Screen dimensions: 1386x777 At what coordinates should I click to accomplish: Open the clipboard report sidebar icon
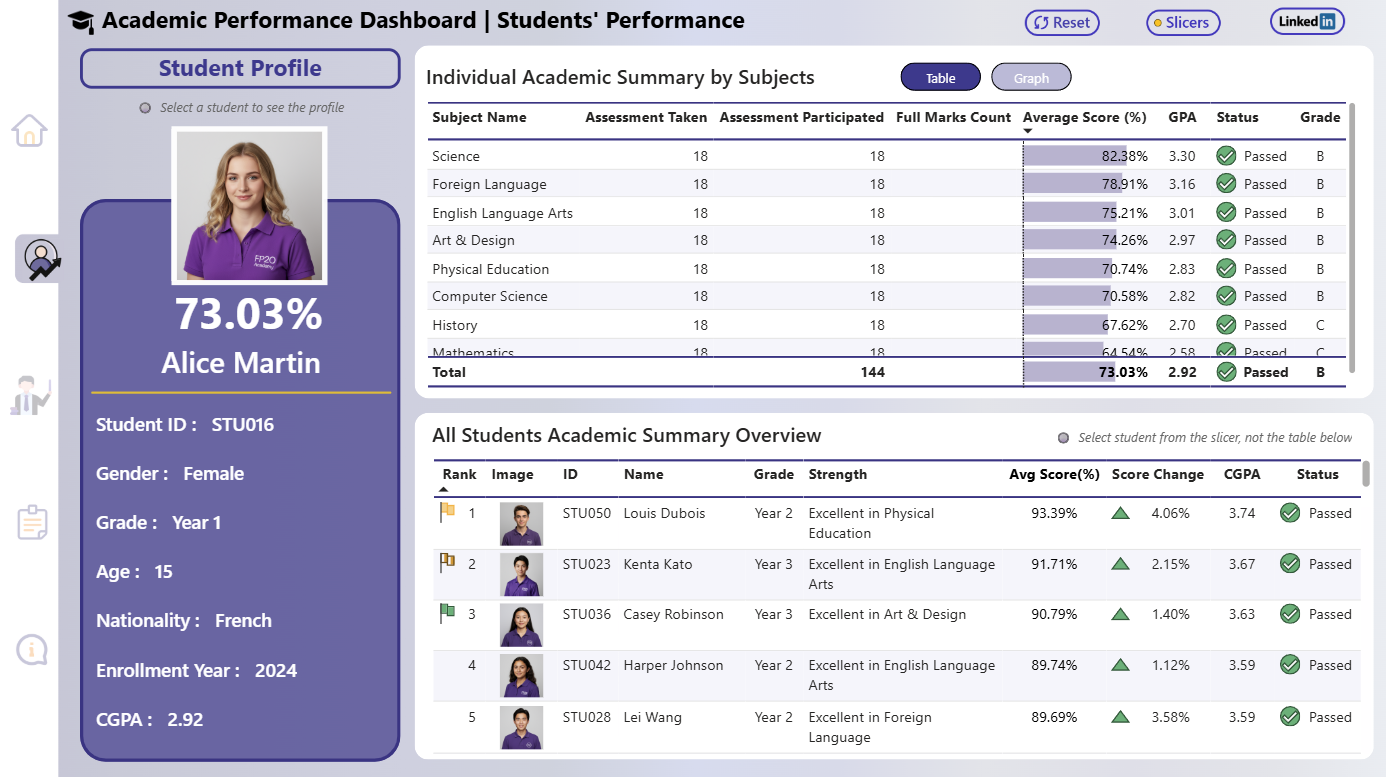31,523
